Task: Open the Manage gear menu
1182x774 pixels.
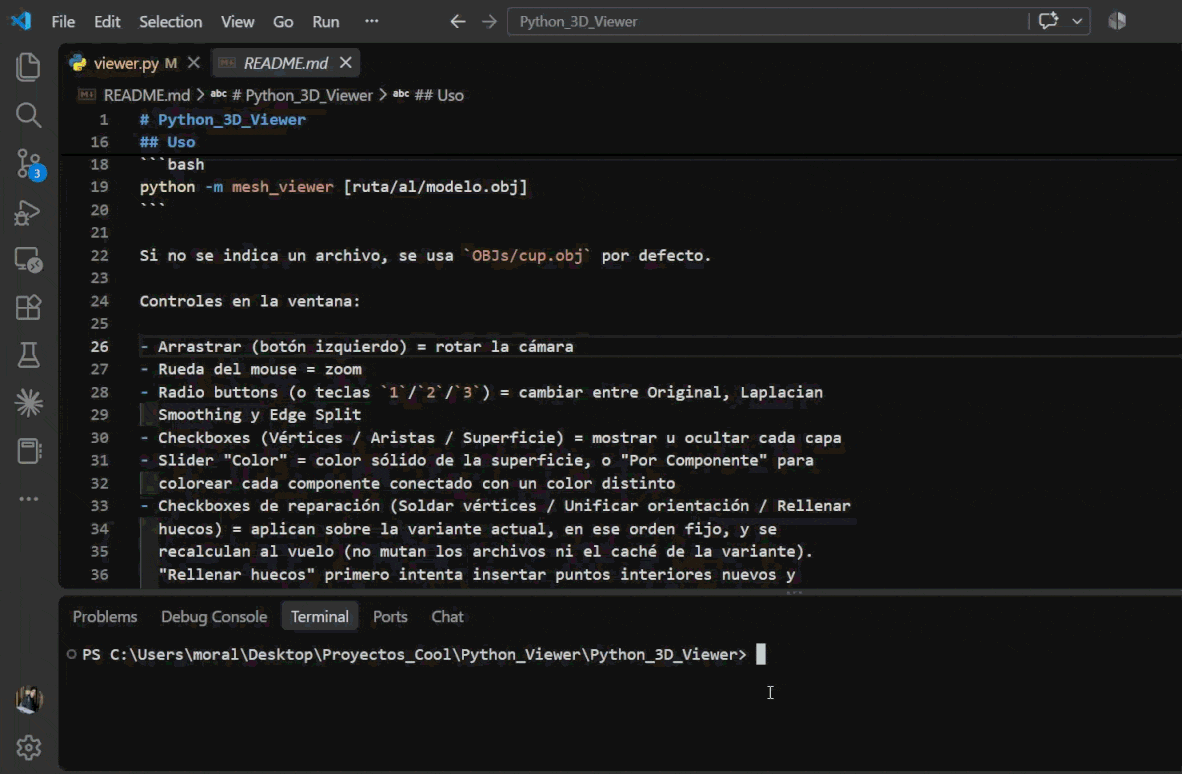Action: 29,748
